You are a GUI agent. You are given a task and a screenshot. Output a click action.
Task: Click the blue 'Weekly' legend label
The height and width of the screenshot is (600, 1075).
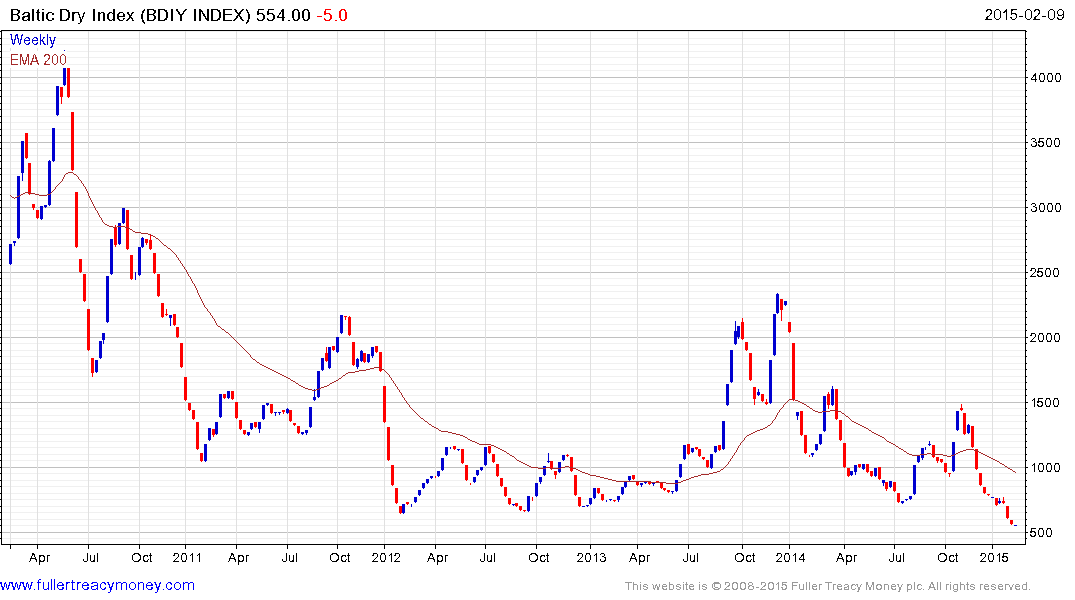pos(33,40)
